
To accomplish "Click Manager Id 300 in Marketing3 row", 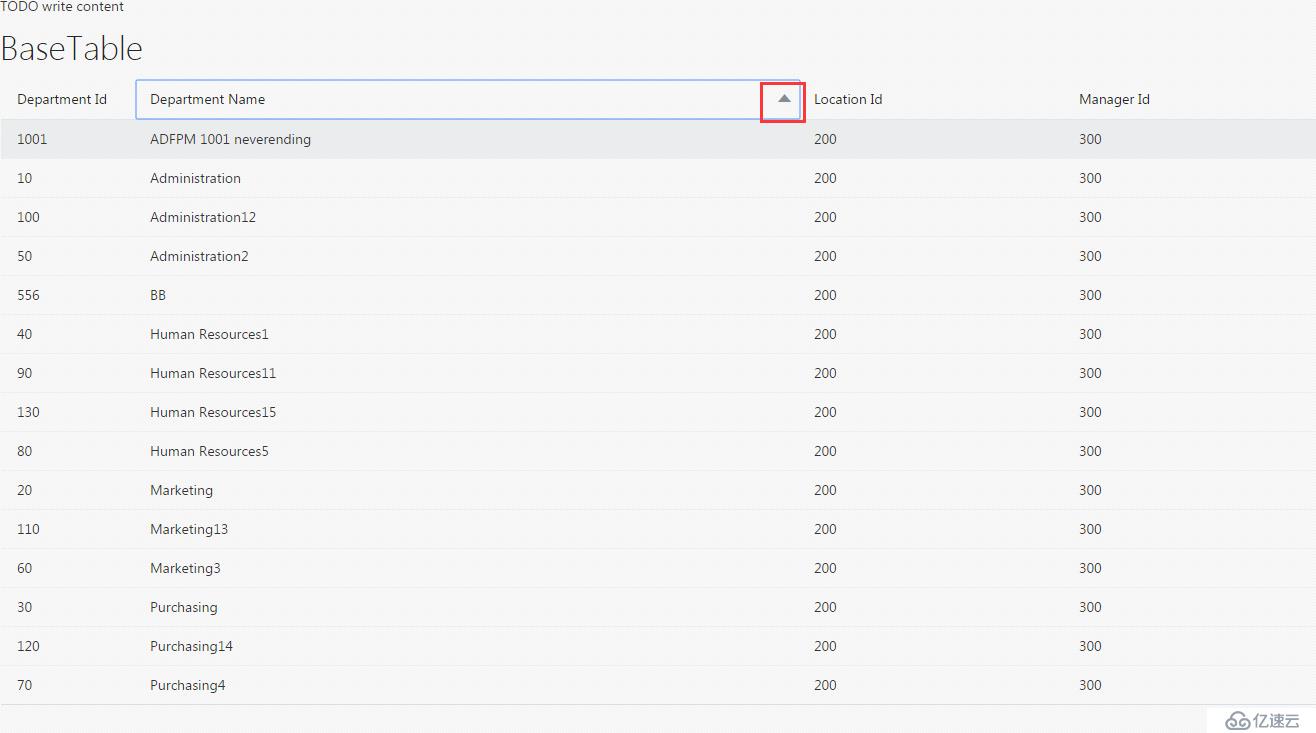I will (1090, 568).
